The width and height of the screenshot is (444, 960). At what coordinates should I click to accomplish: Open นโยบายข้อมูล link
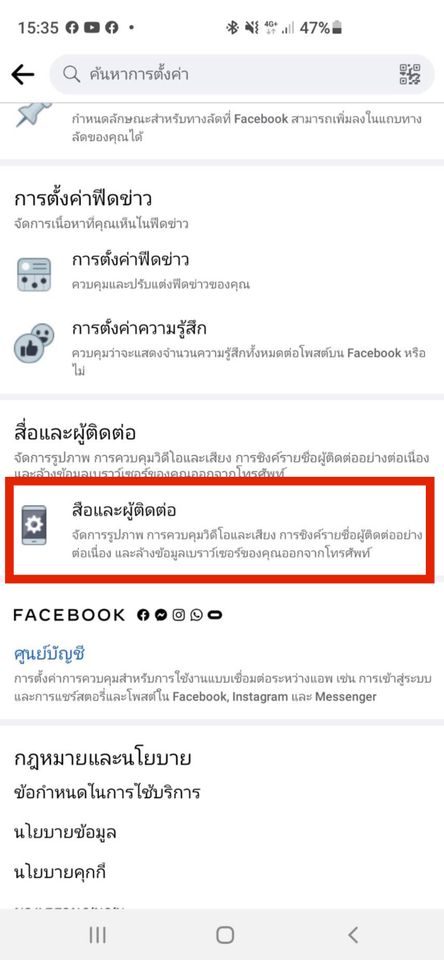click(x=65, y=832)
